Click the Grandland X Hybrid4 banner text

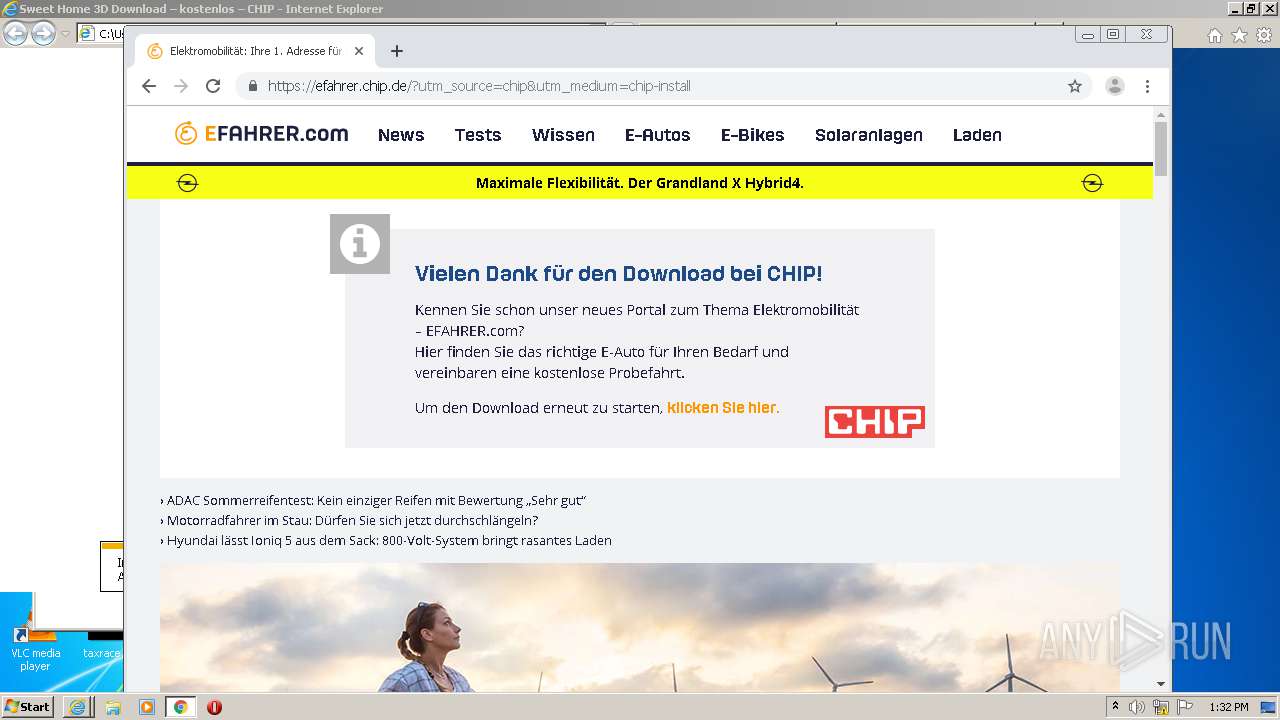click(640, 183)
